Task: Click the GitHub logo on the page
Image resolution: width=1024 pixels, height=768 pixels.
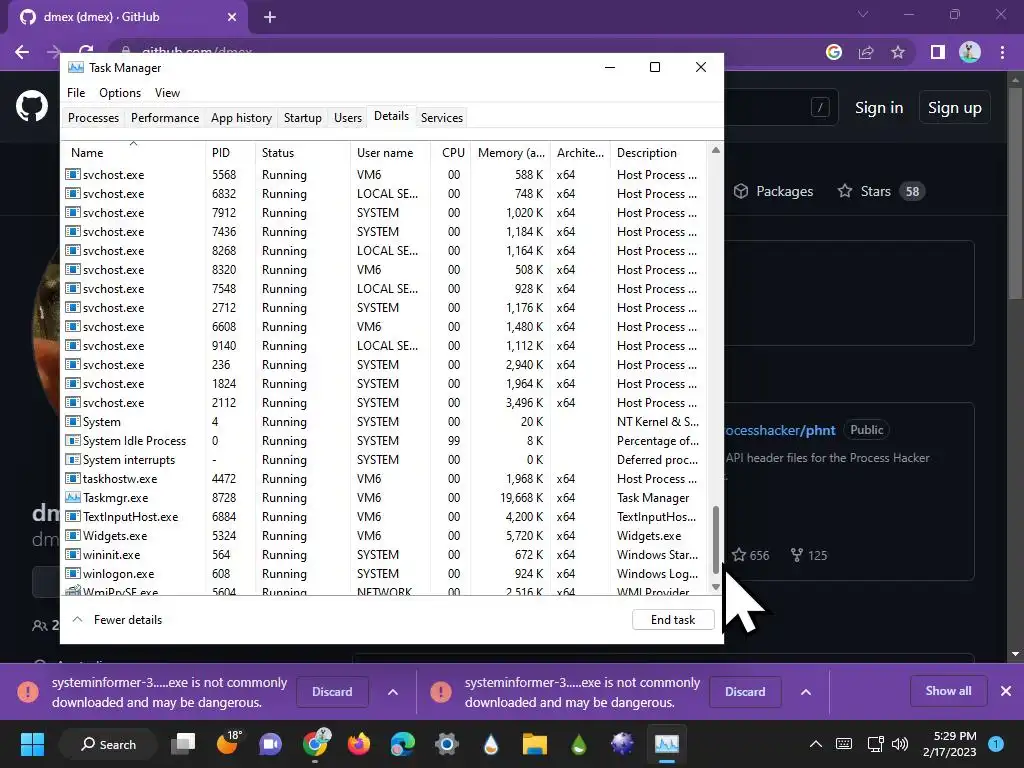Action: [32, 106]
